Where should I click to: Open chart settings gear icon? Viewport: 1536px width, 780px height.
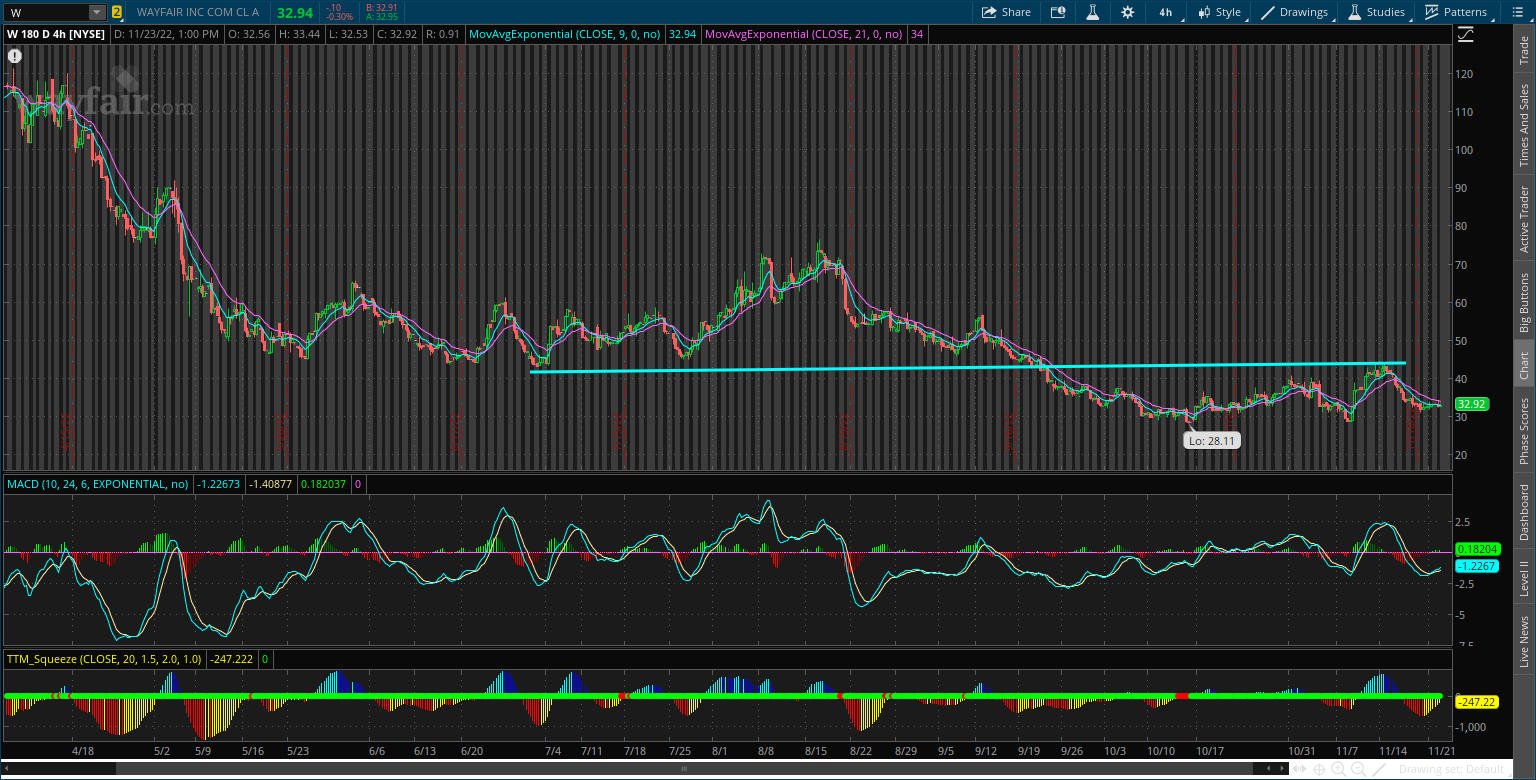(x=1128, y=12)
